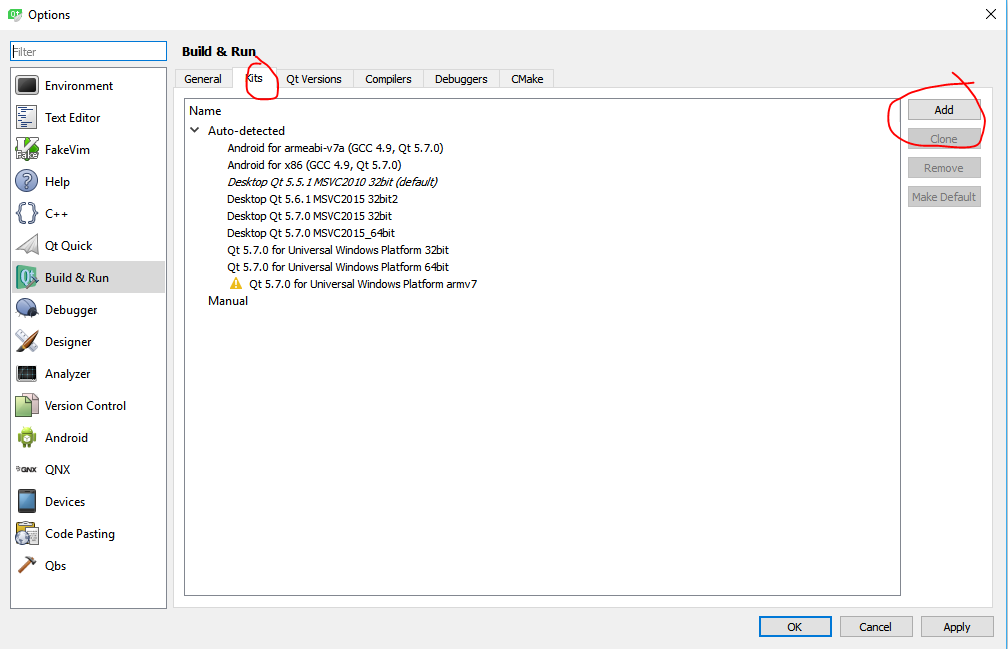Select Qt Quick paper plane icon
This screenshot has height=649, width=1008.
(x=27, y=245)
